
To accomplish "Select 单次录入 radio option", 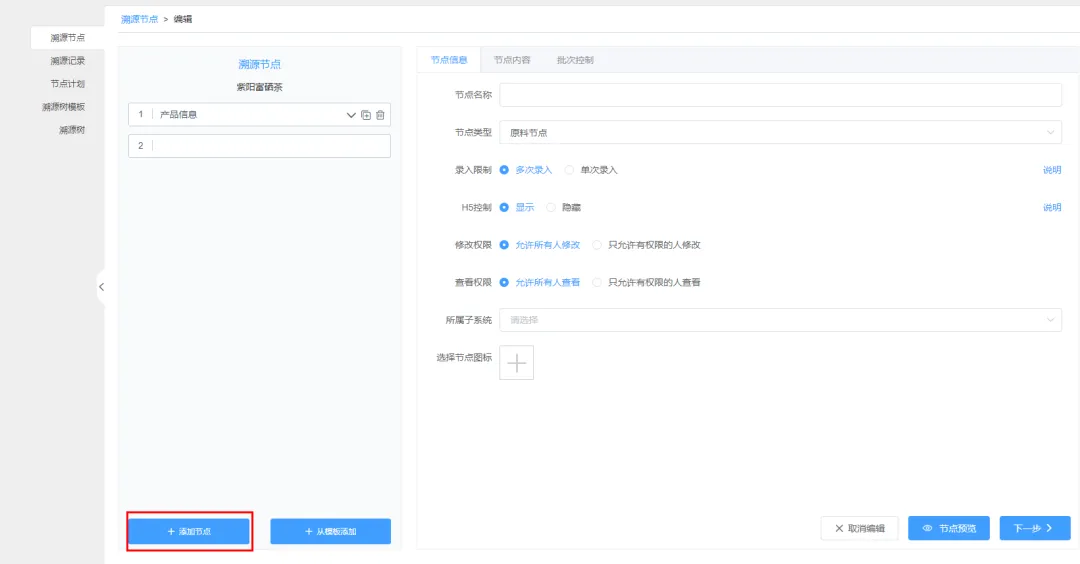I will click(x=591, y=170).
